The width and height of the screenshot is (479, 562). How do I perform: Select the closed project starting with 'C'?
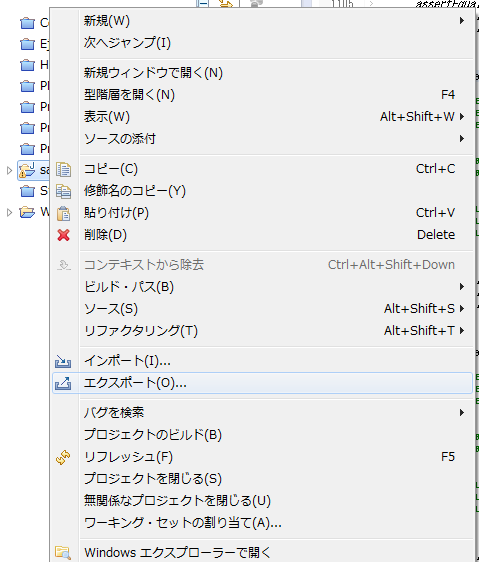click(34, 23)
